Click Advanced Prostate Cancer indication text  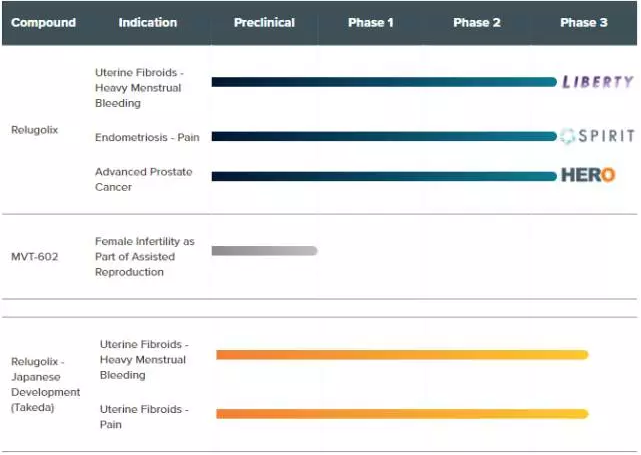pyautogui.click(x=143, y=179)
